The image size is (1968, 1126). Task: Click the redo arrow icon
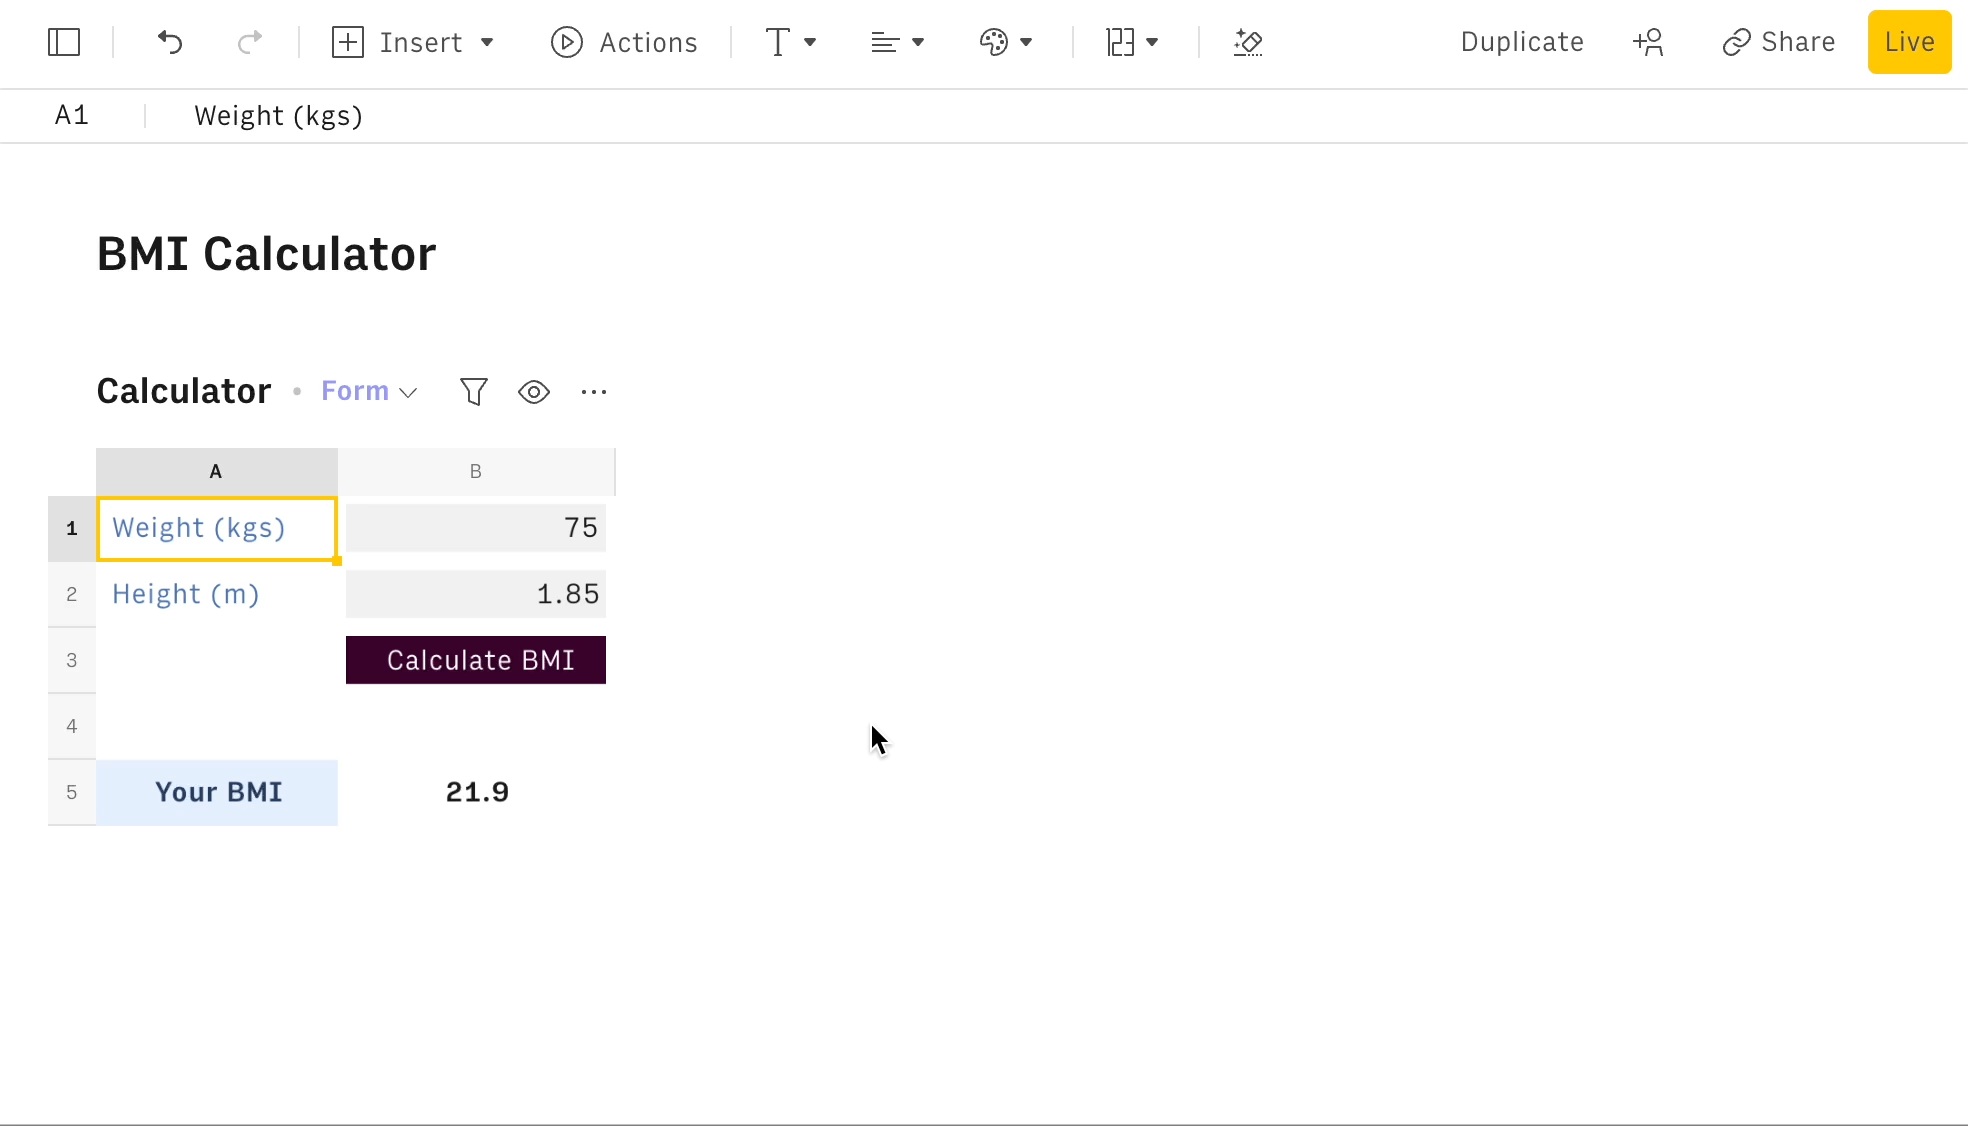click(249, 42)
